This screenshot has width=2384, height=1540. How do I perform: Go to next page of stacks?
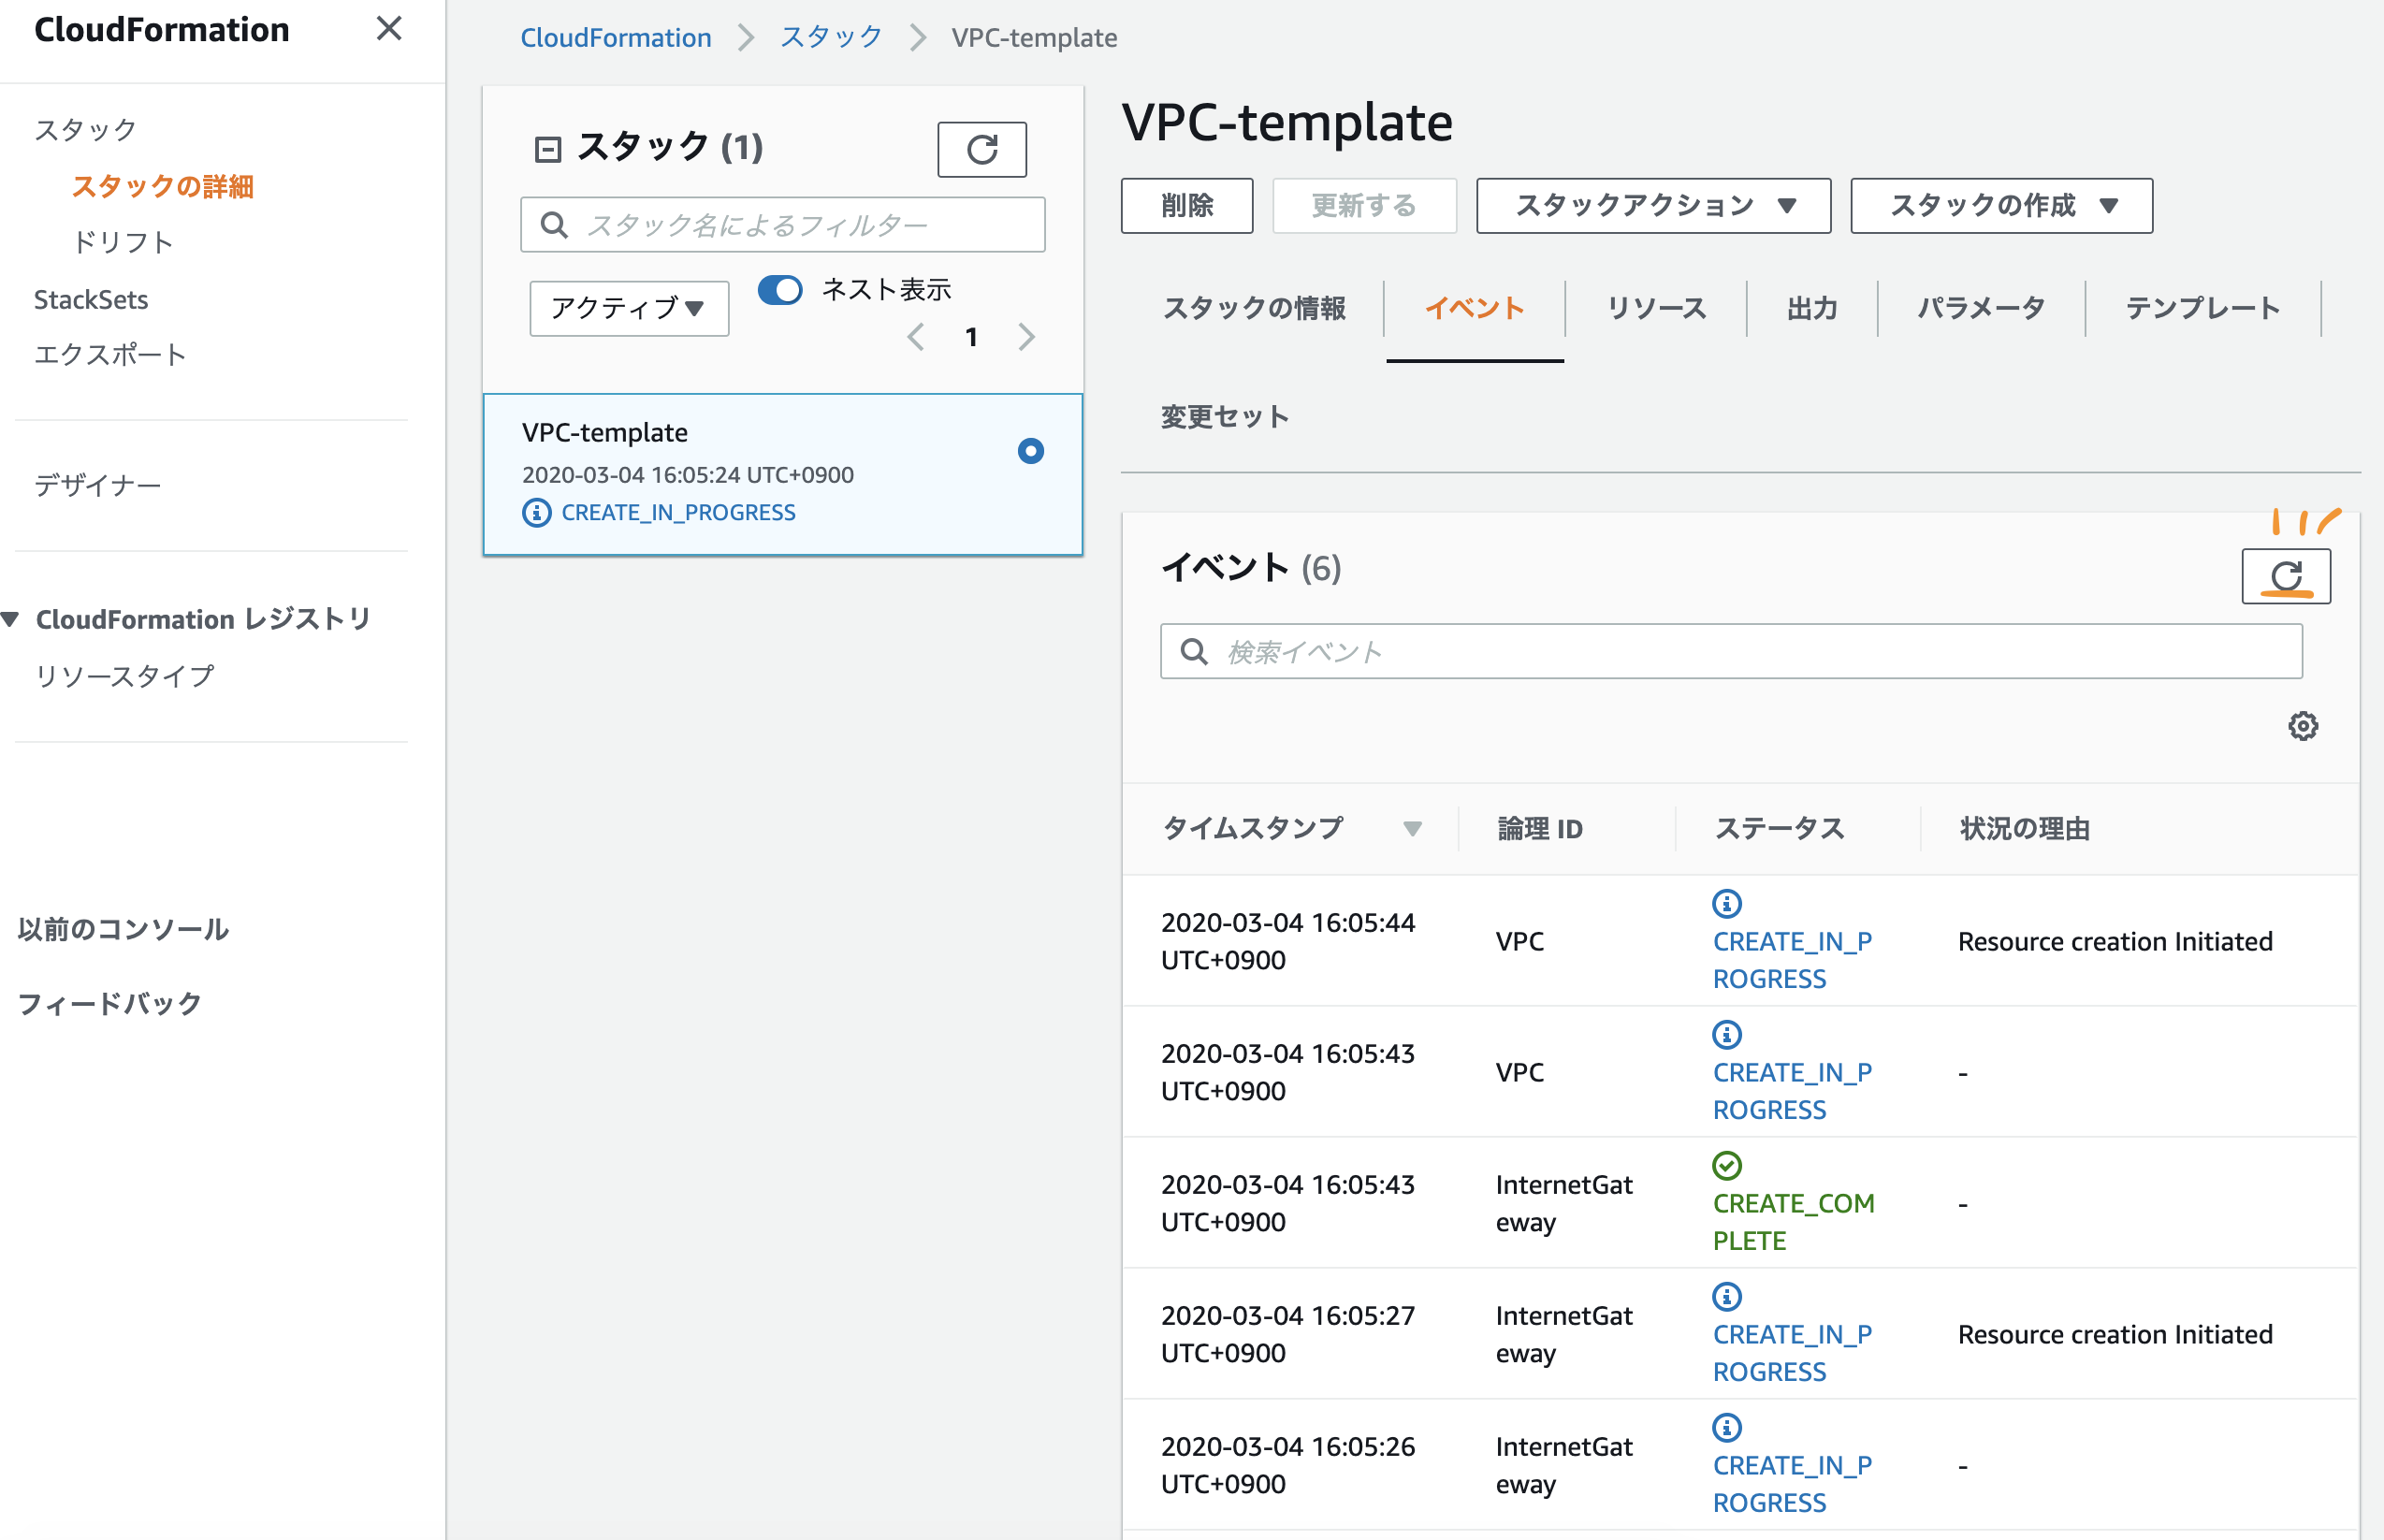pyautogui.click(x=1026, y=337)
